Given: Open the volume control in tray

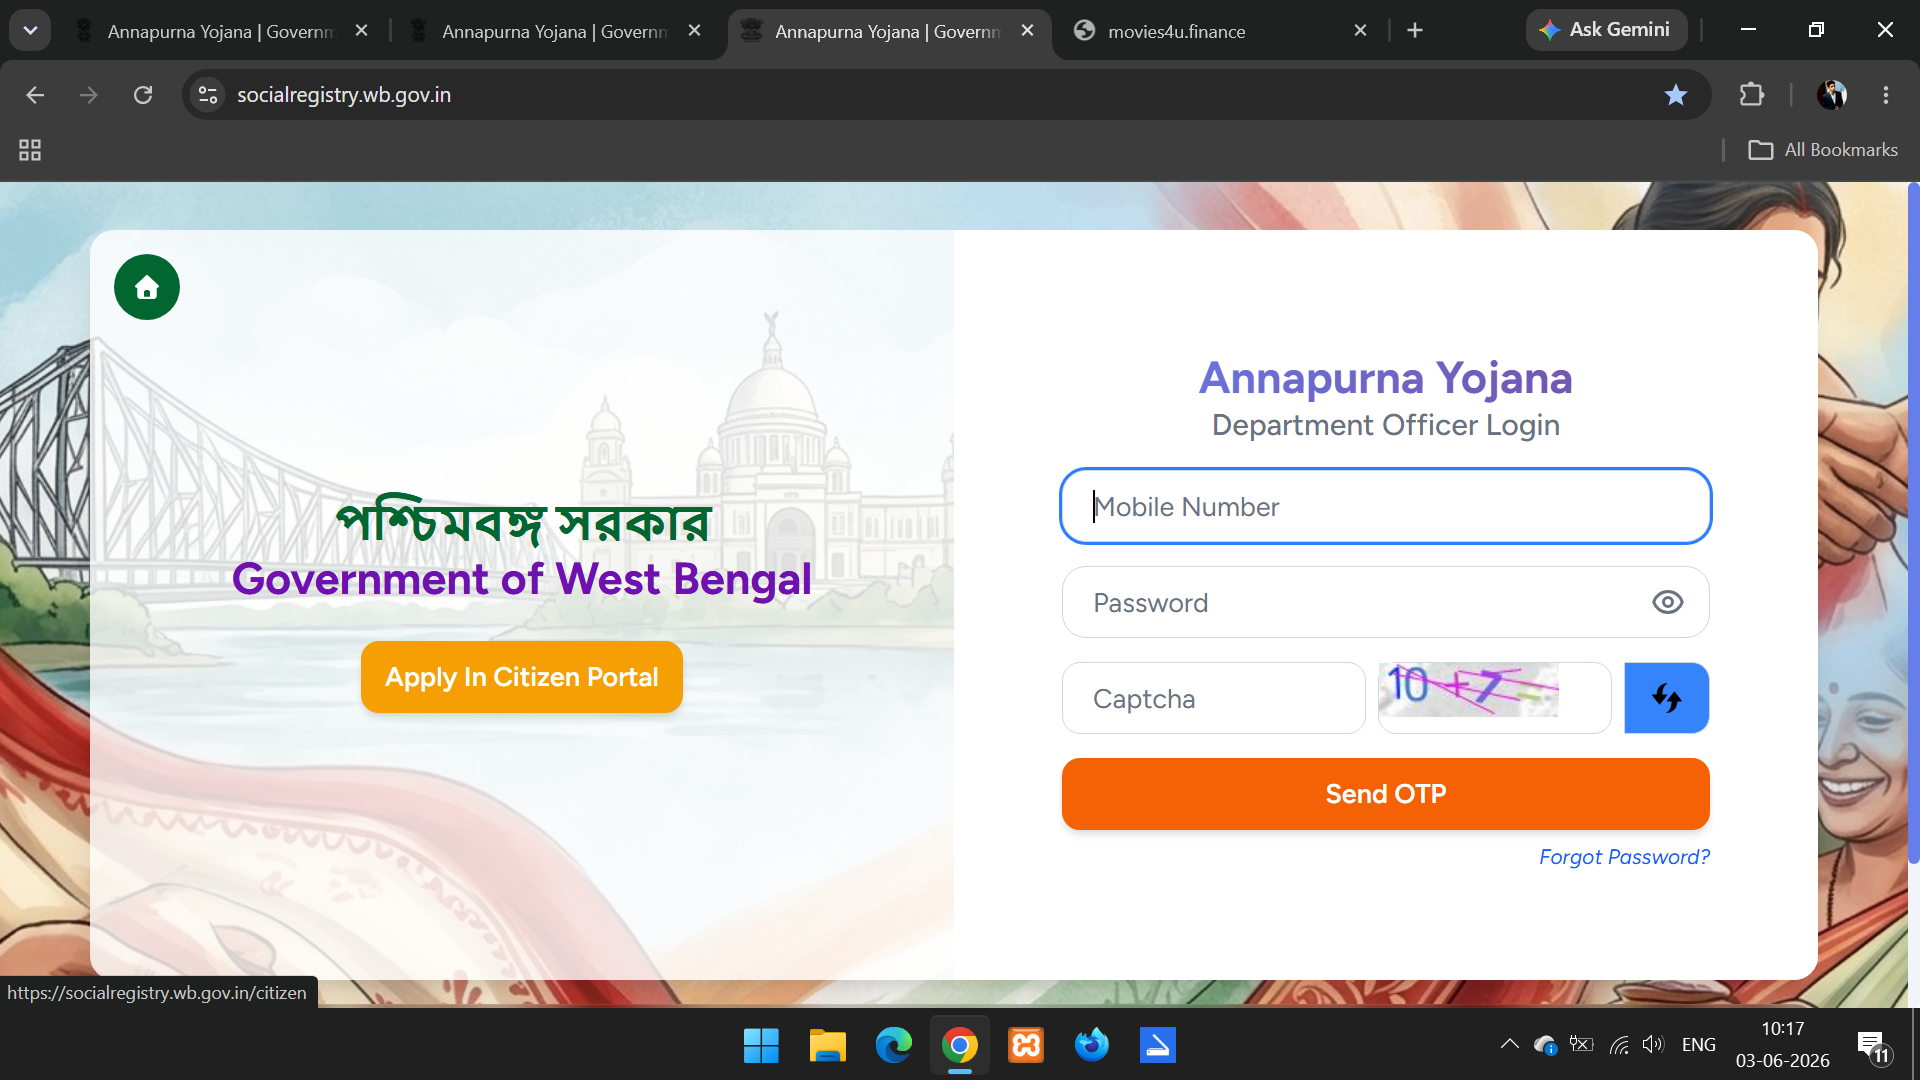Looking at the screenshot, I should pos(1653,1044).
